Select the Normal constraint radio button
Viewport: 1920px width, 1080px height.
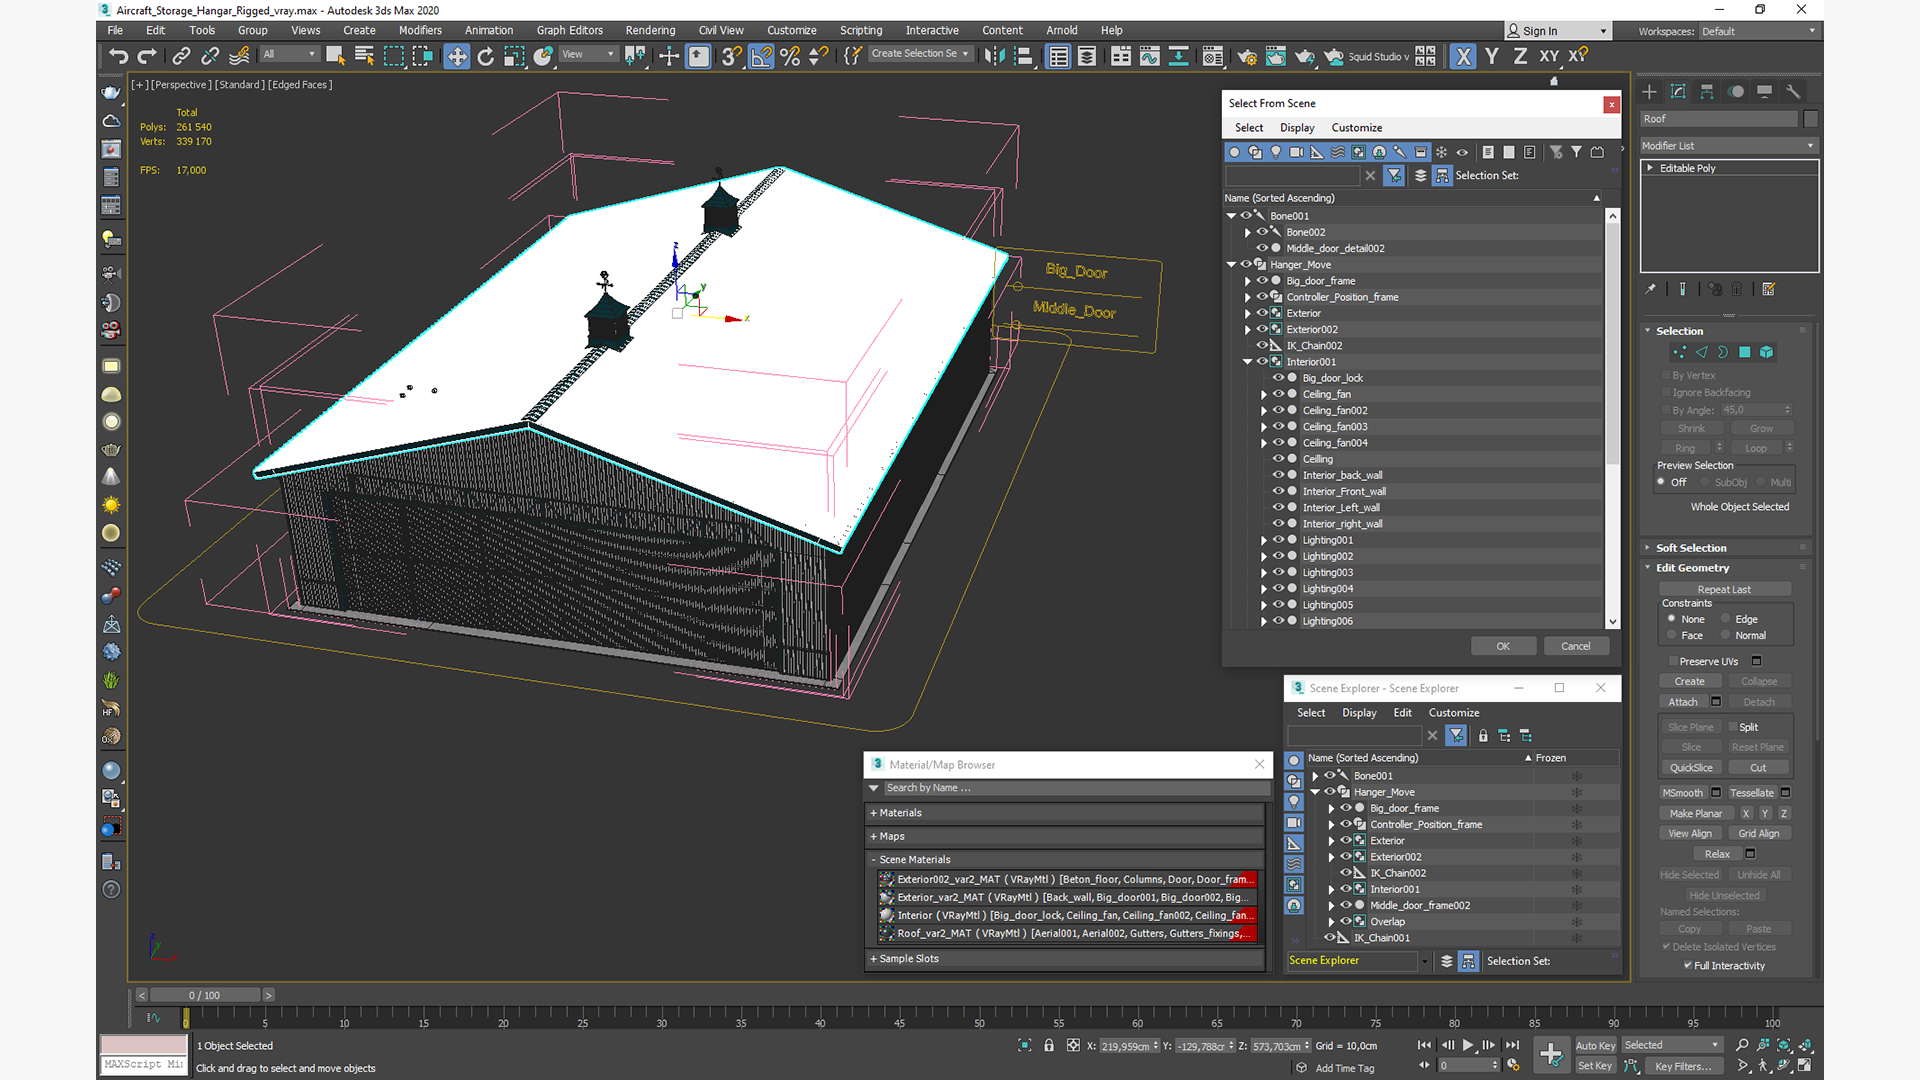pos(1725,635)
